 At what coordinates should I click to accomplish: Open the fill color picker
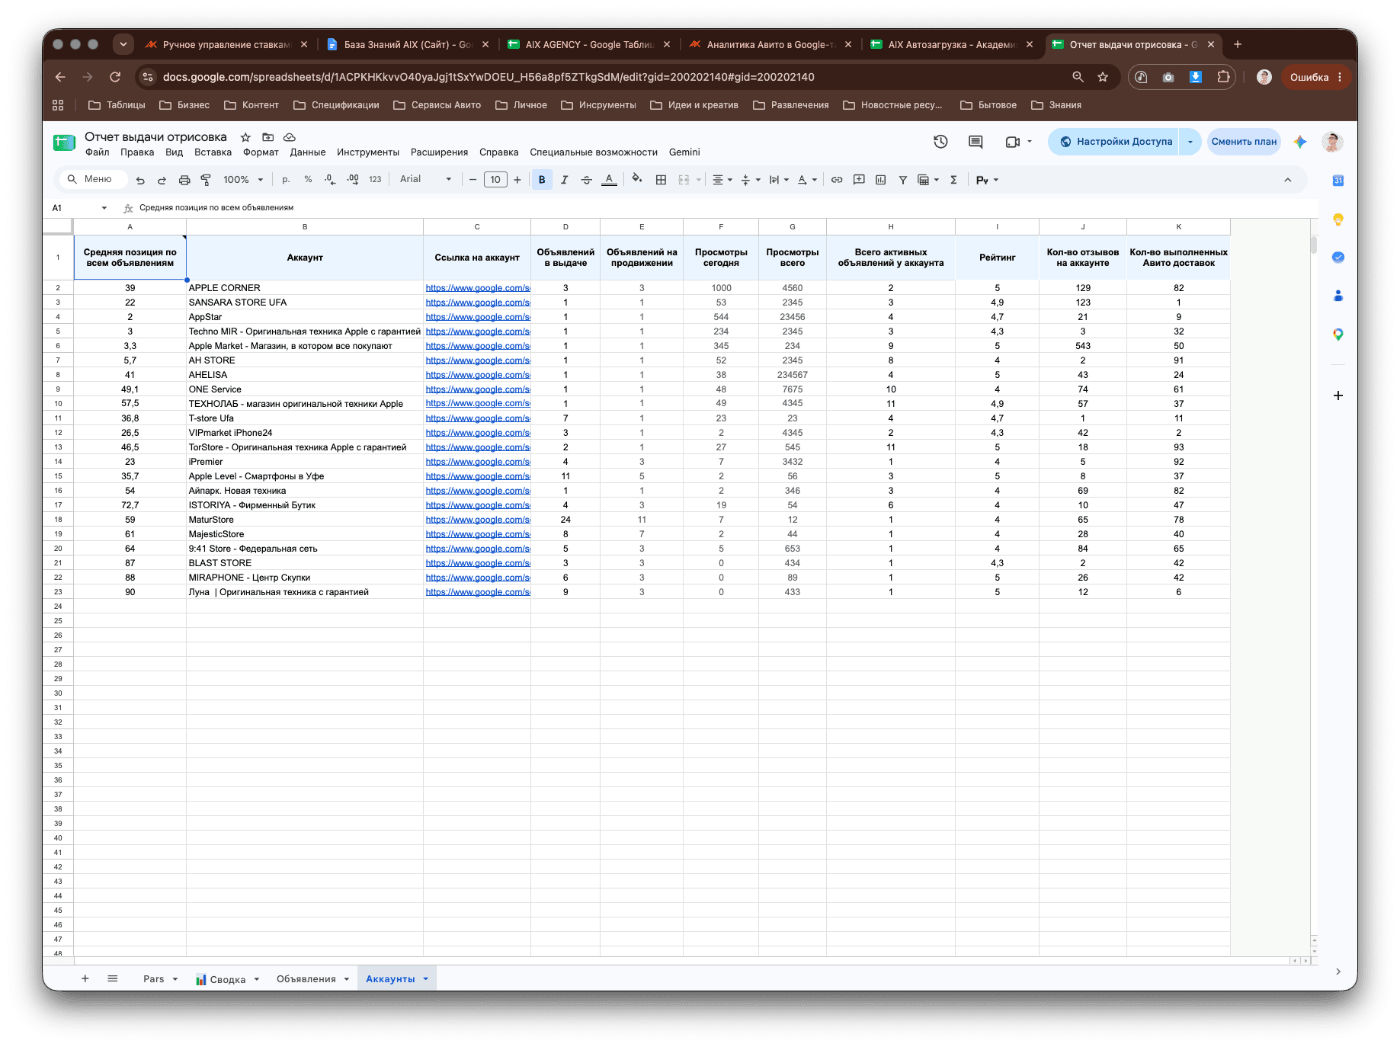tap(637, 180)
